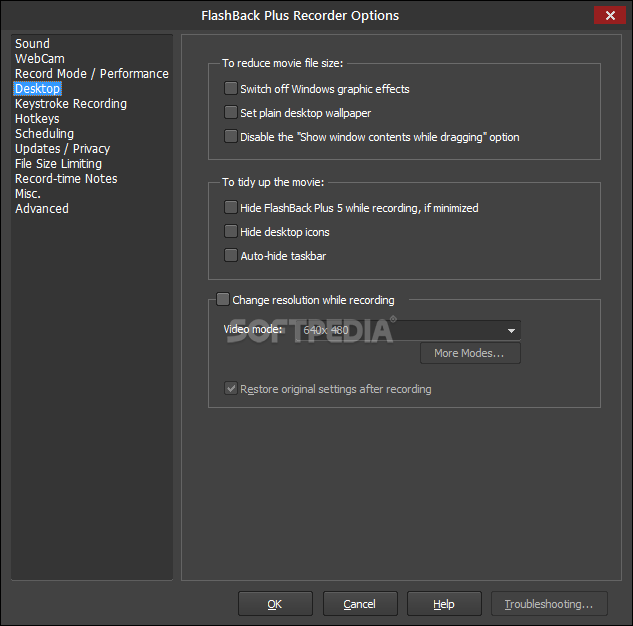Select File Size Limiting category

tap(58, 163)
